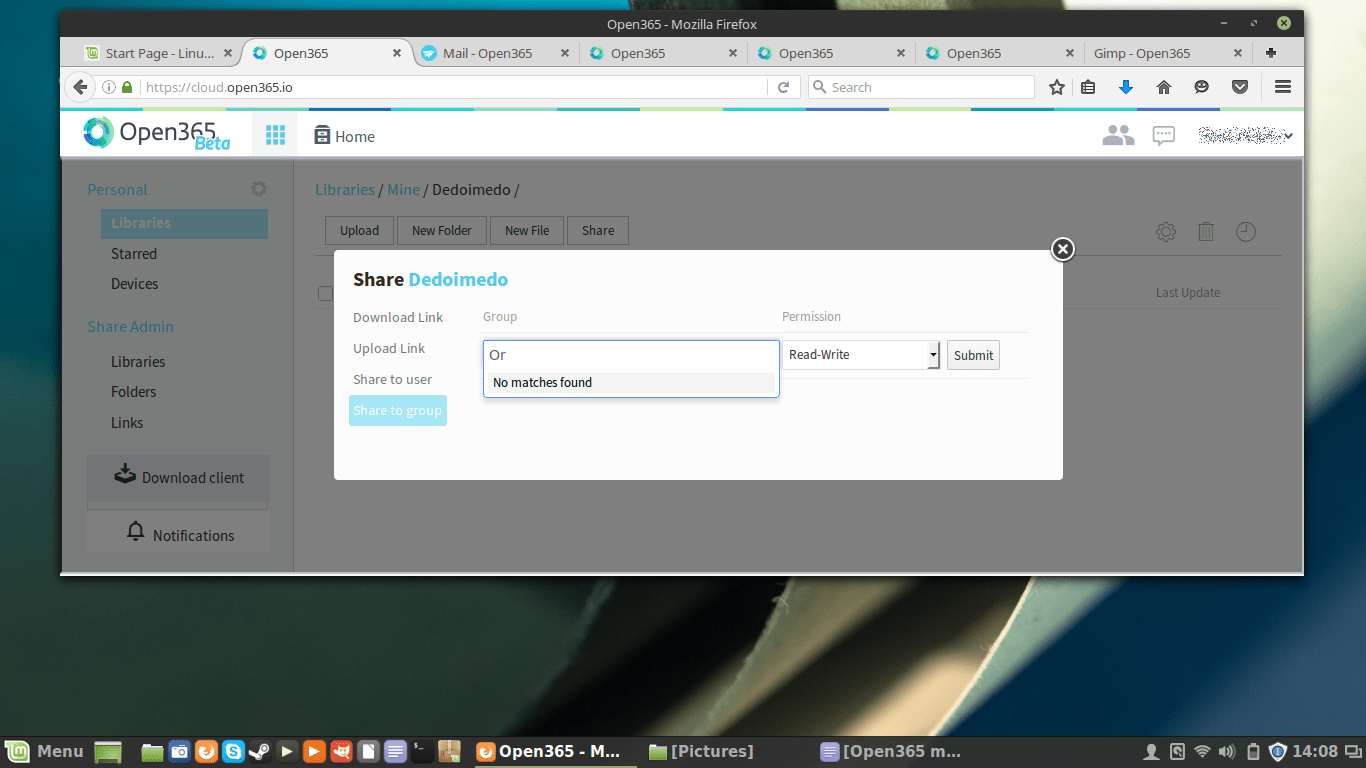
Task: Open the Open365 apps grid launcher
Action: click(x=275, y=135)
